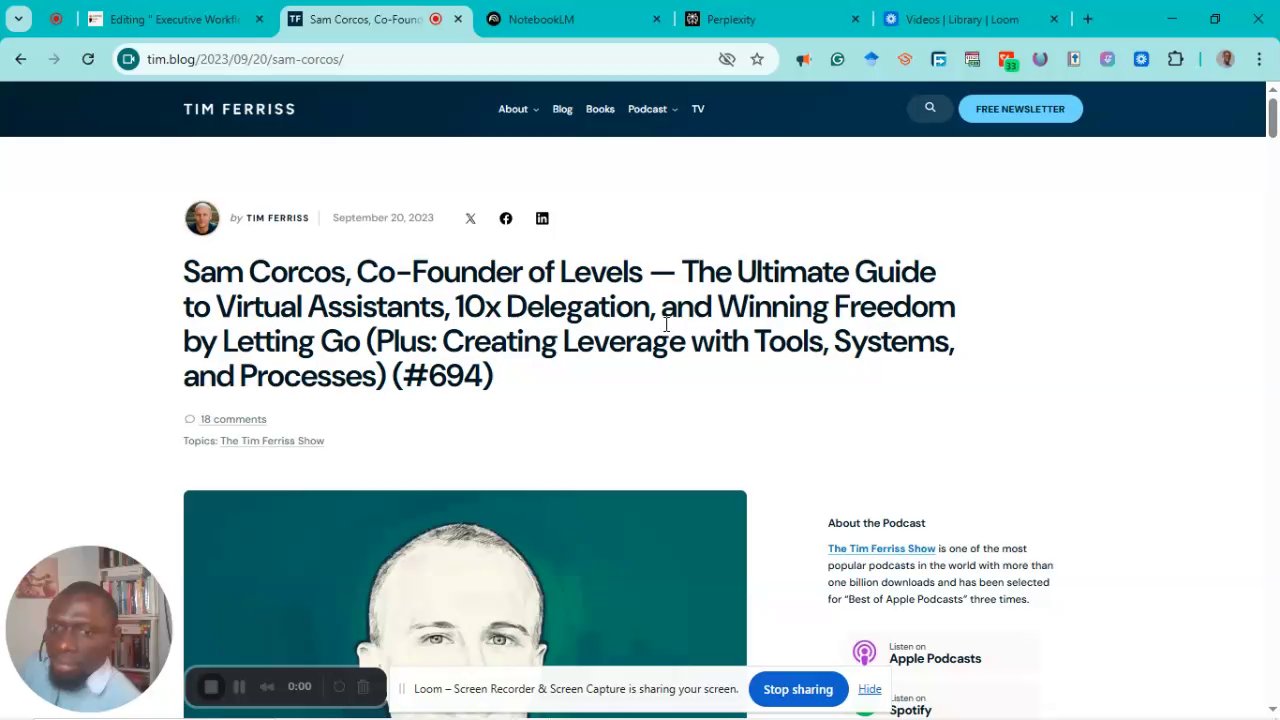The width and height of the screenshot is (1280, 720).
Task: Click the Free Newsletter button
Action: pyautogui.click(x=1020, y=109)
